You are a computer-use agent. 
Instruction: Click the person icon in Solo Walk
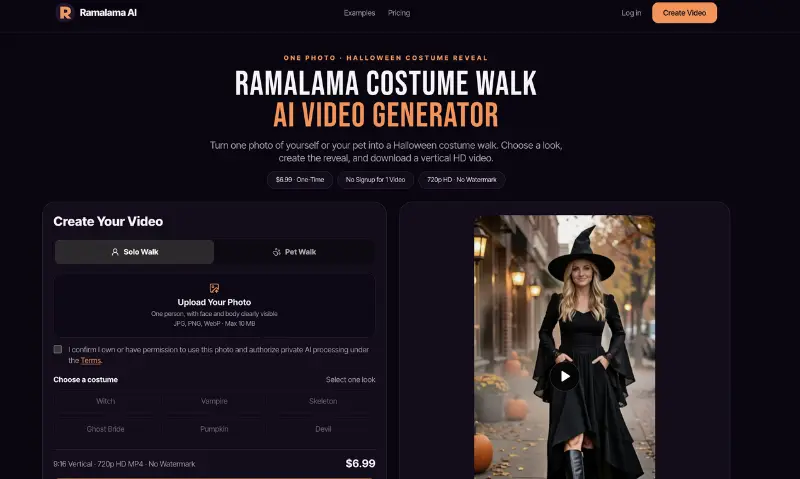coord(115,252)
